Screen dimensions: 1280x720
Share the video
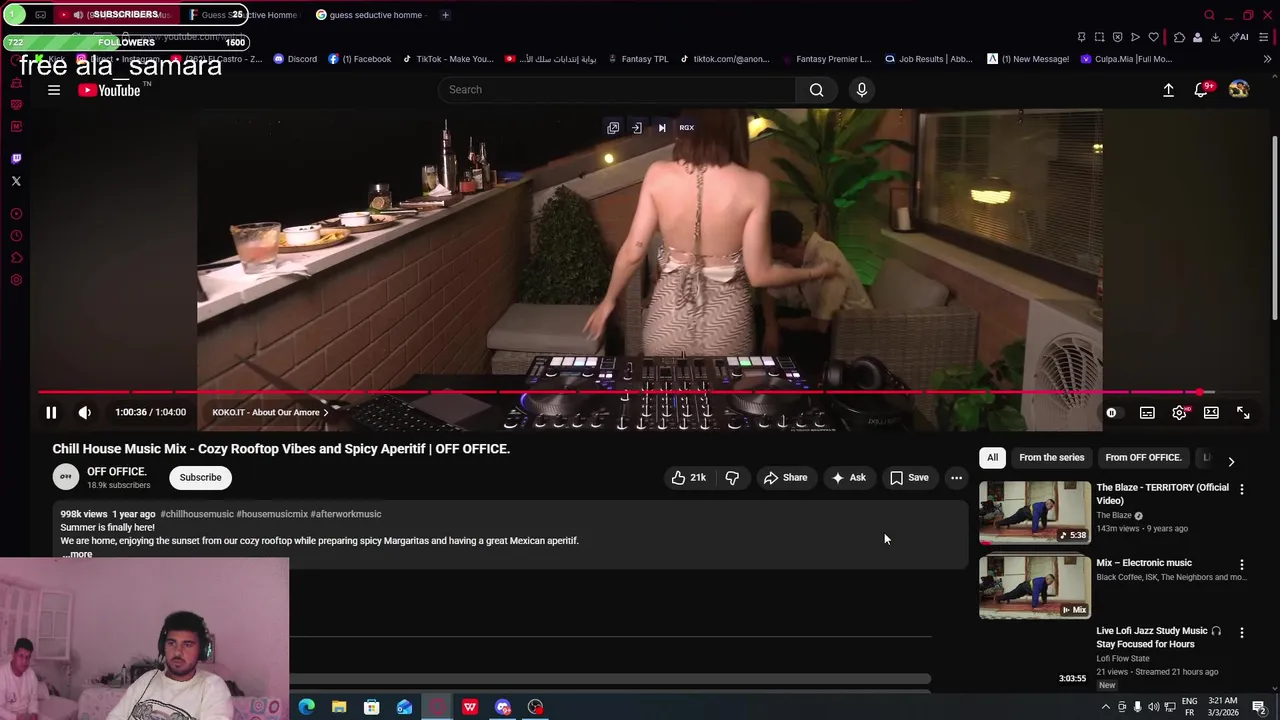tap(785, 477)
